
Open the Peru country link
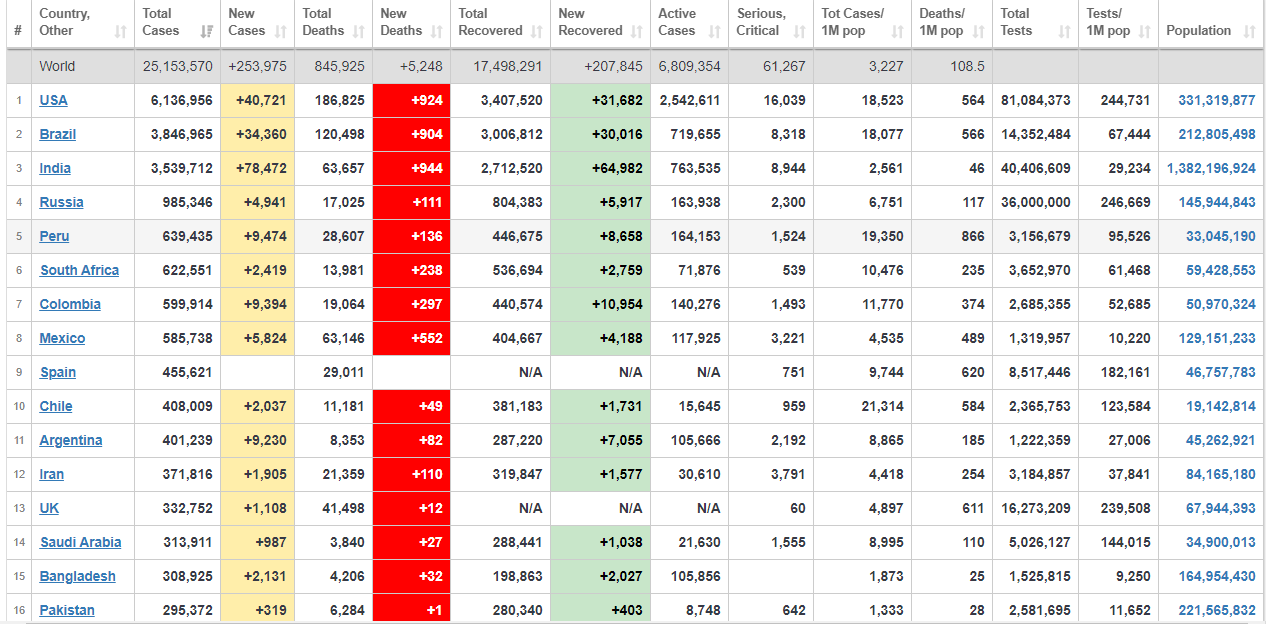[55, 236]
